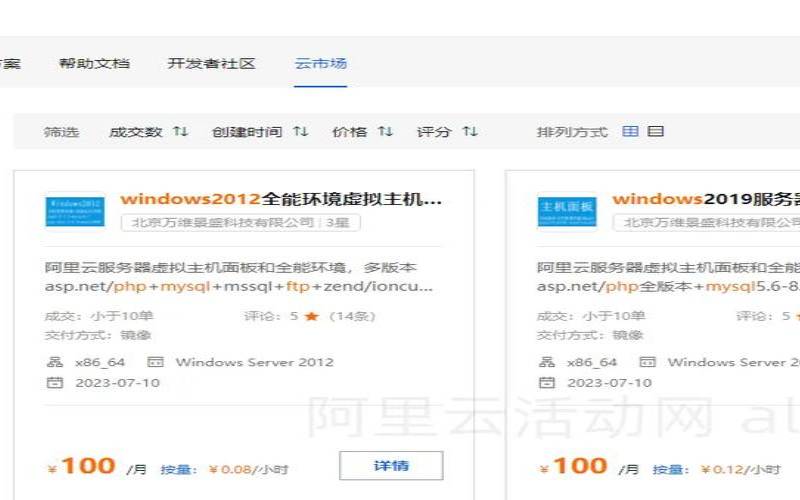Click calendar icon on windows2019 card

[x=546, y=383]
